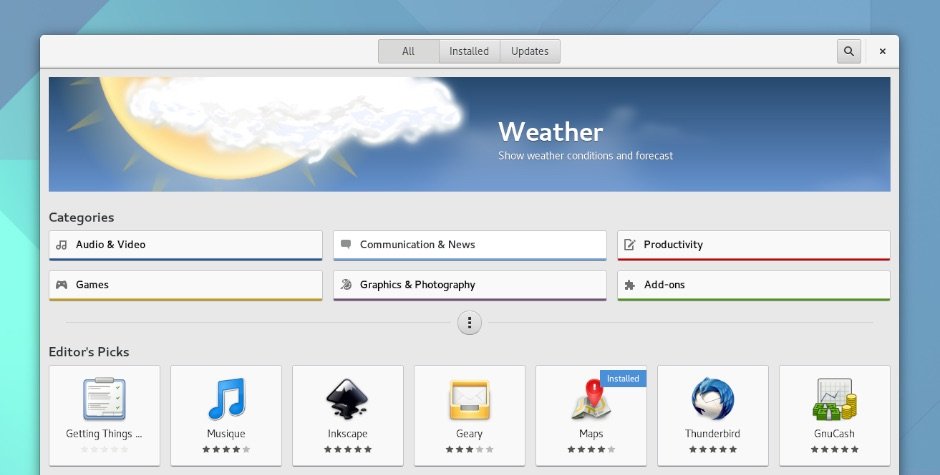Image resolution: width=940 pixels, height=475 pixels.
Task: Click the Thunderbird app name label
Action: click(x=713, y=434)
